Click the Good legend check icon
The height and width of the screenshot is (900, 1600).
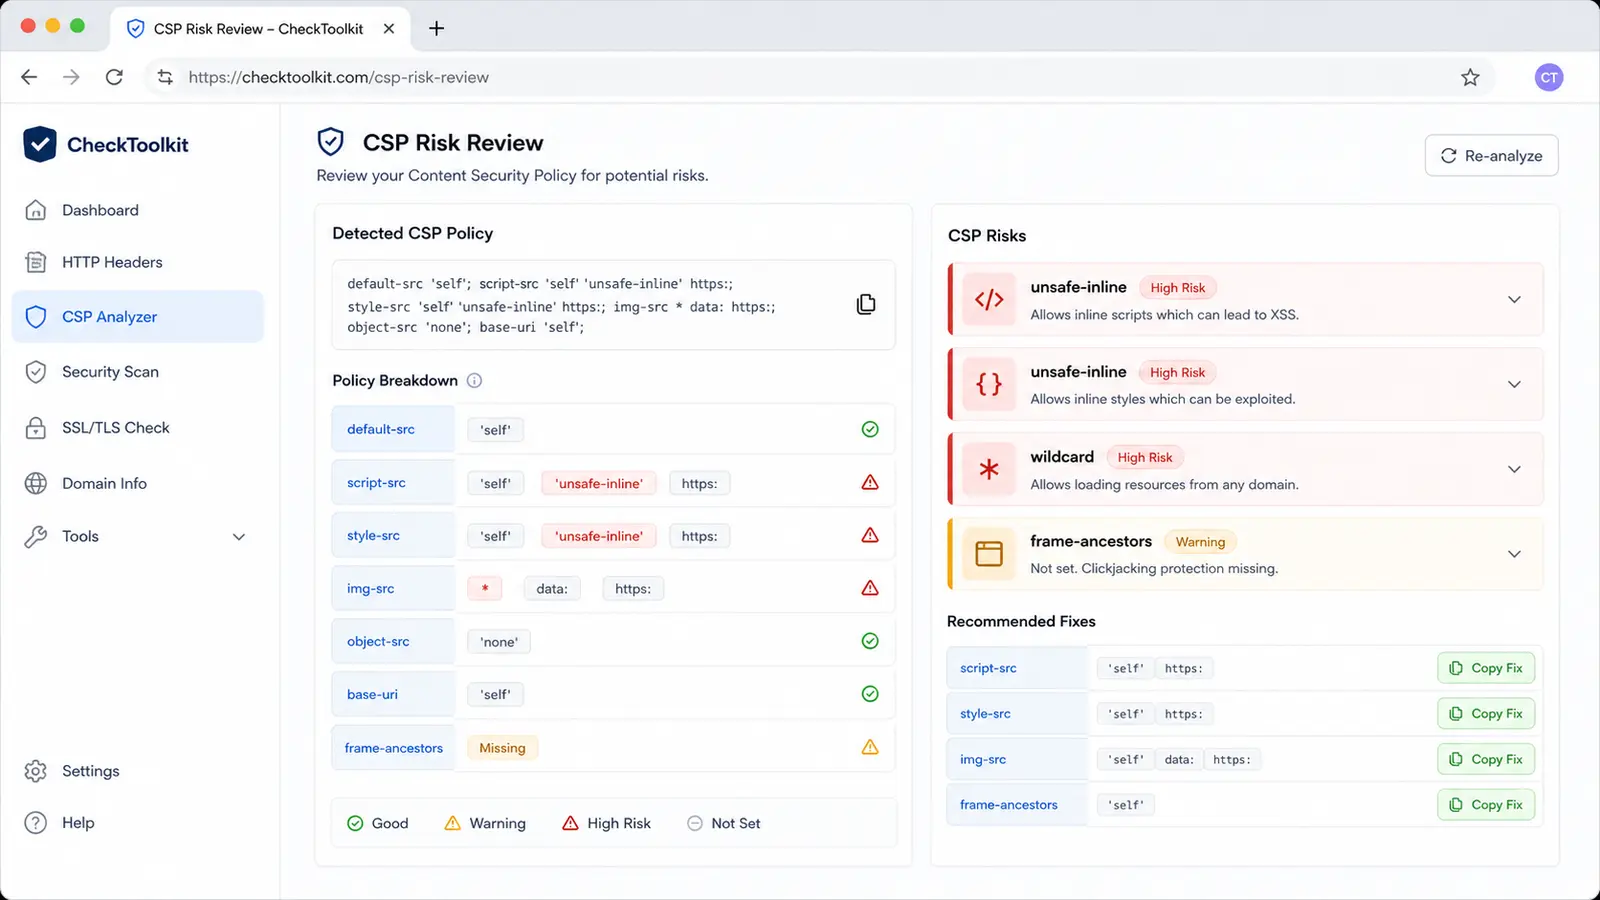coord(355,823)
